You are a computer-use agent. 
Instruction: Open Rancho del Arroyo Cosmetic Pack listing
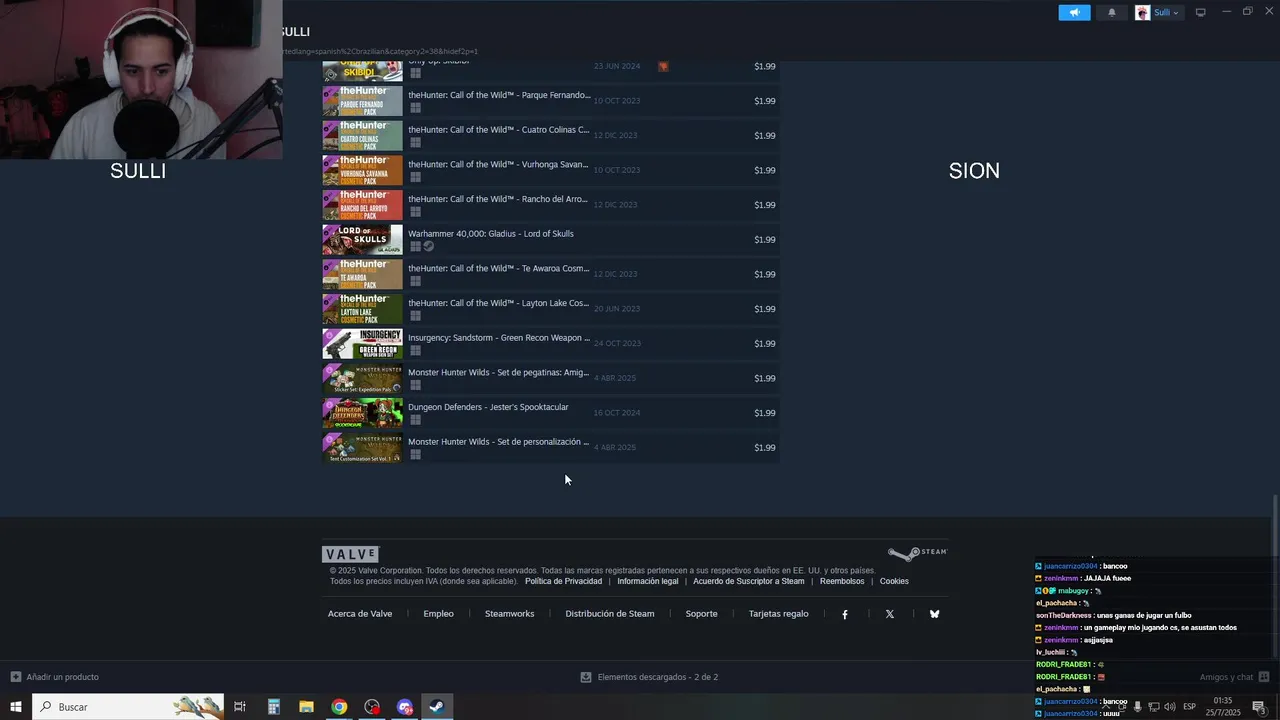[551, 205]
